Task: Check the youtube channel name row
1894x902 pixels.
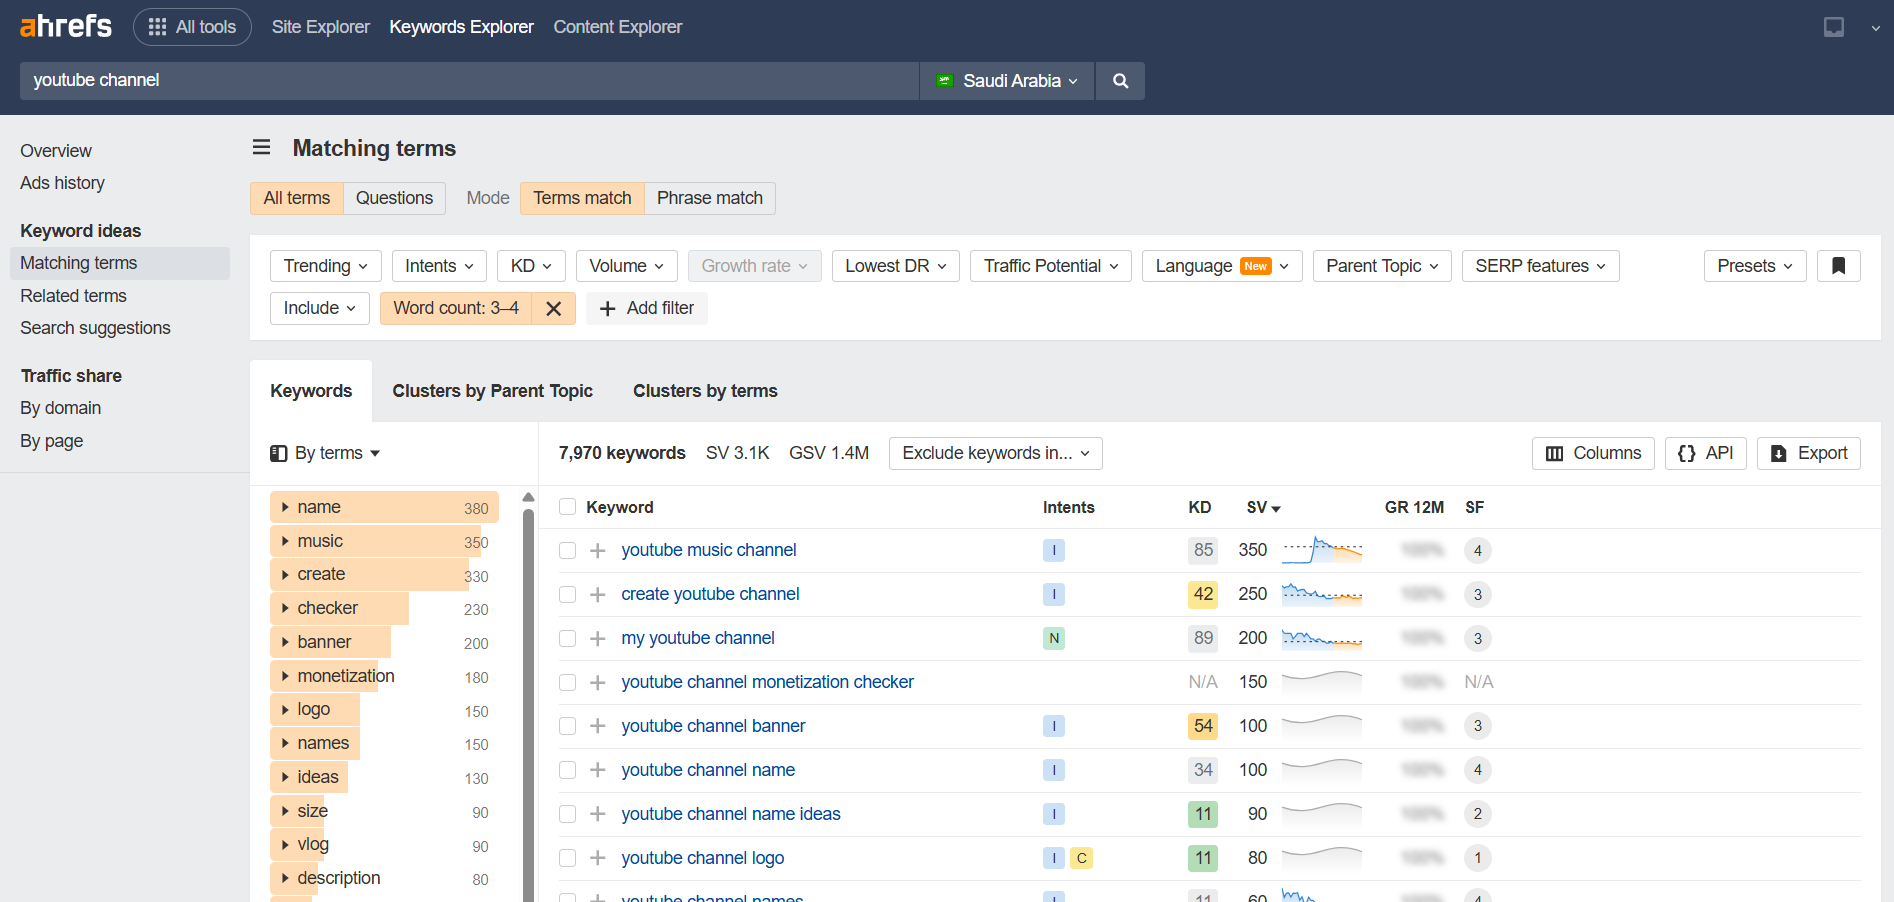Action: [567, 771]
